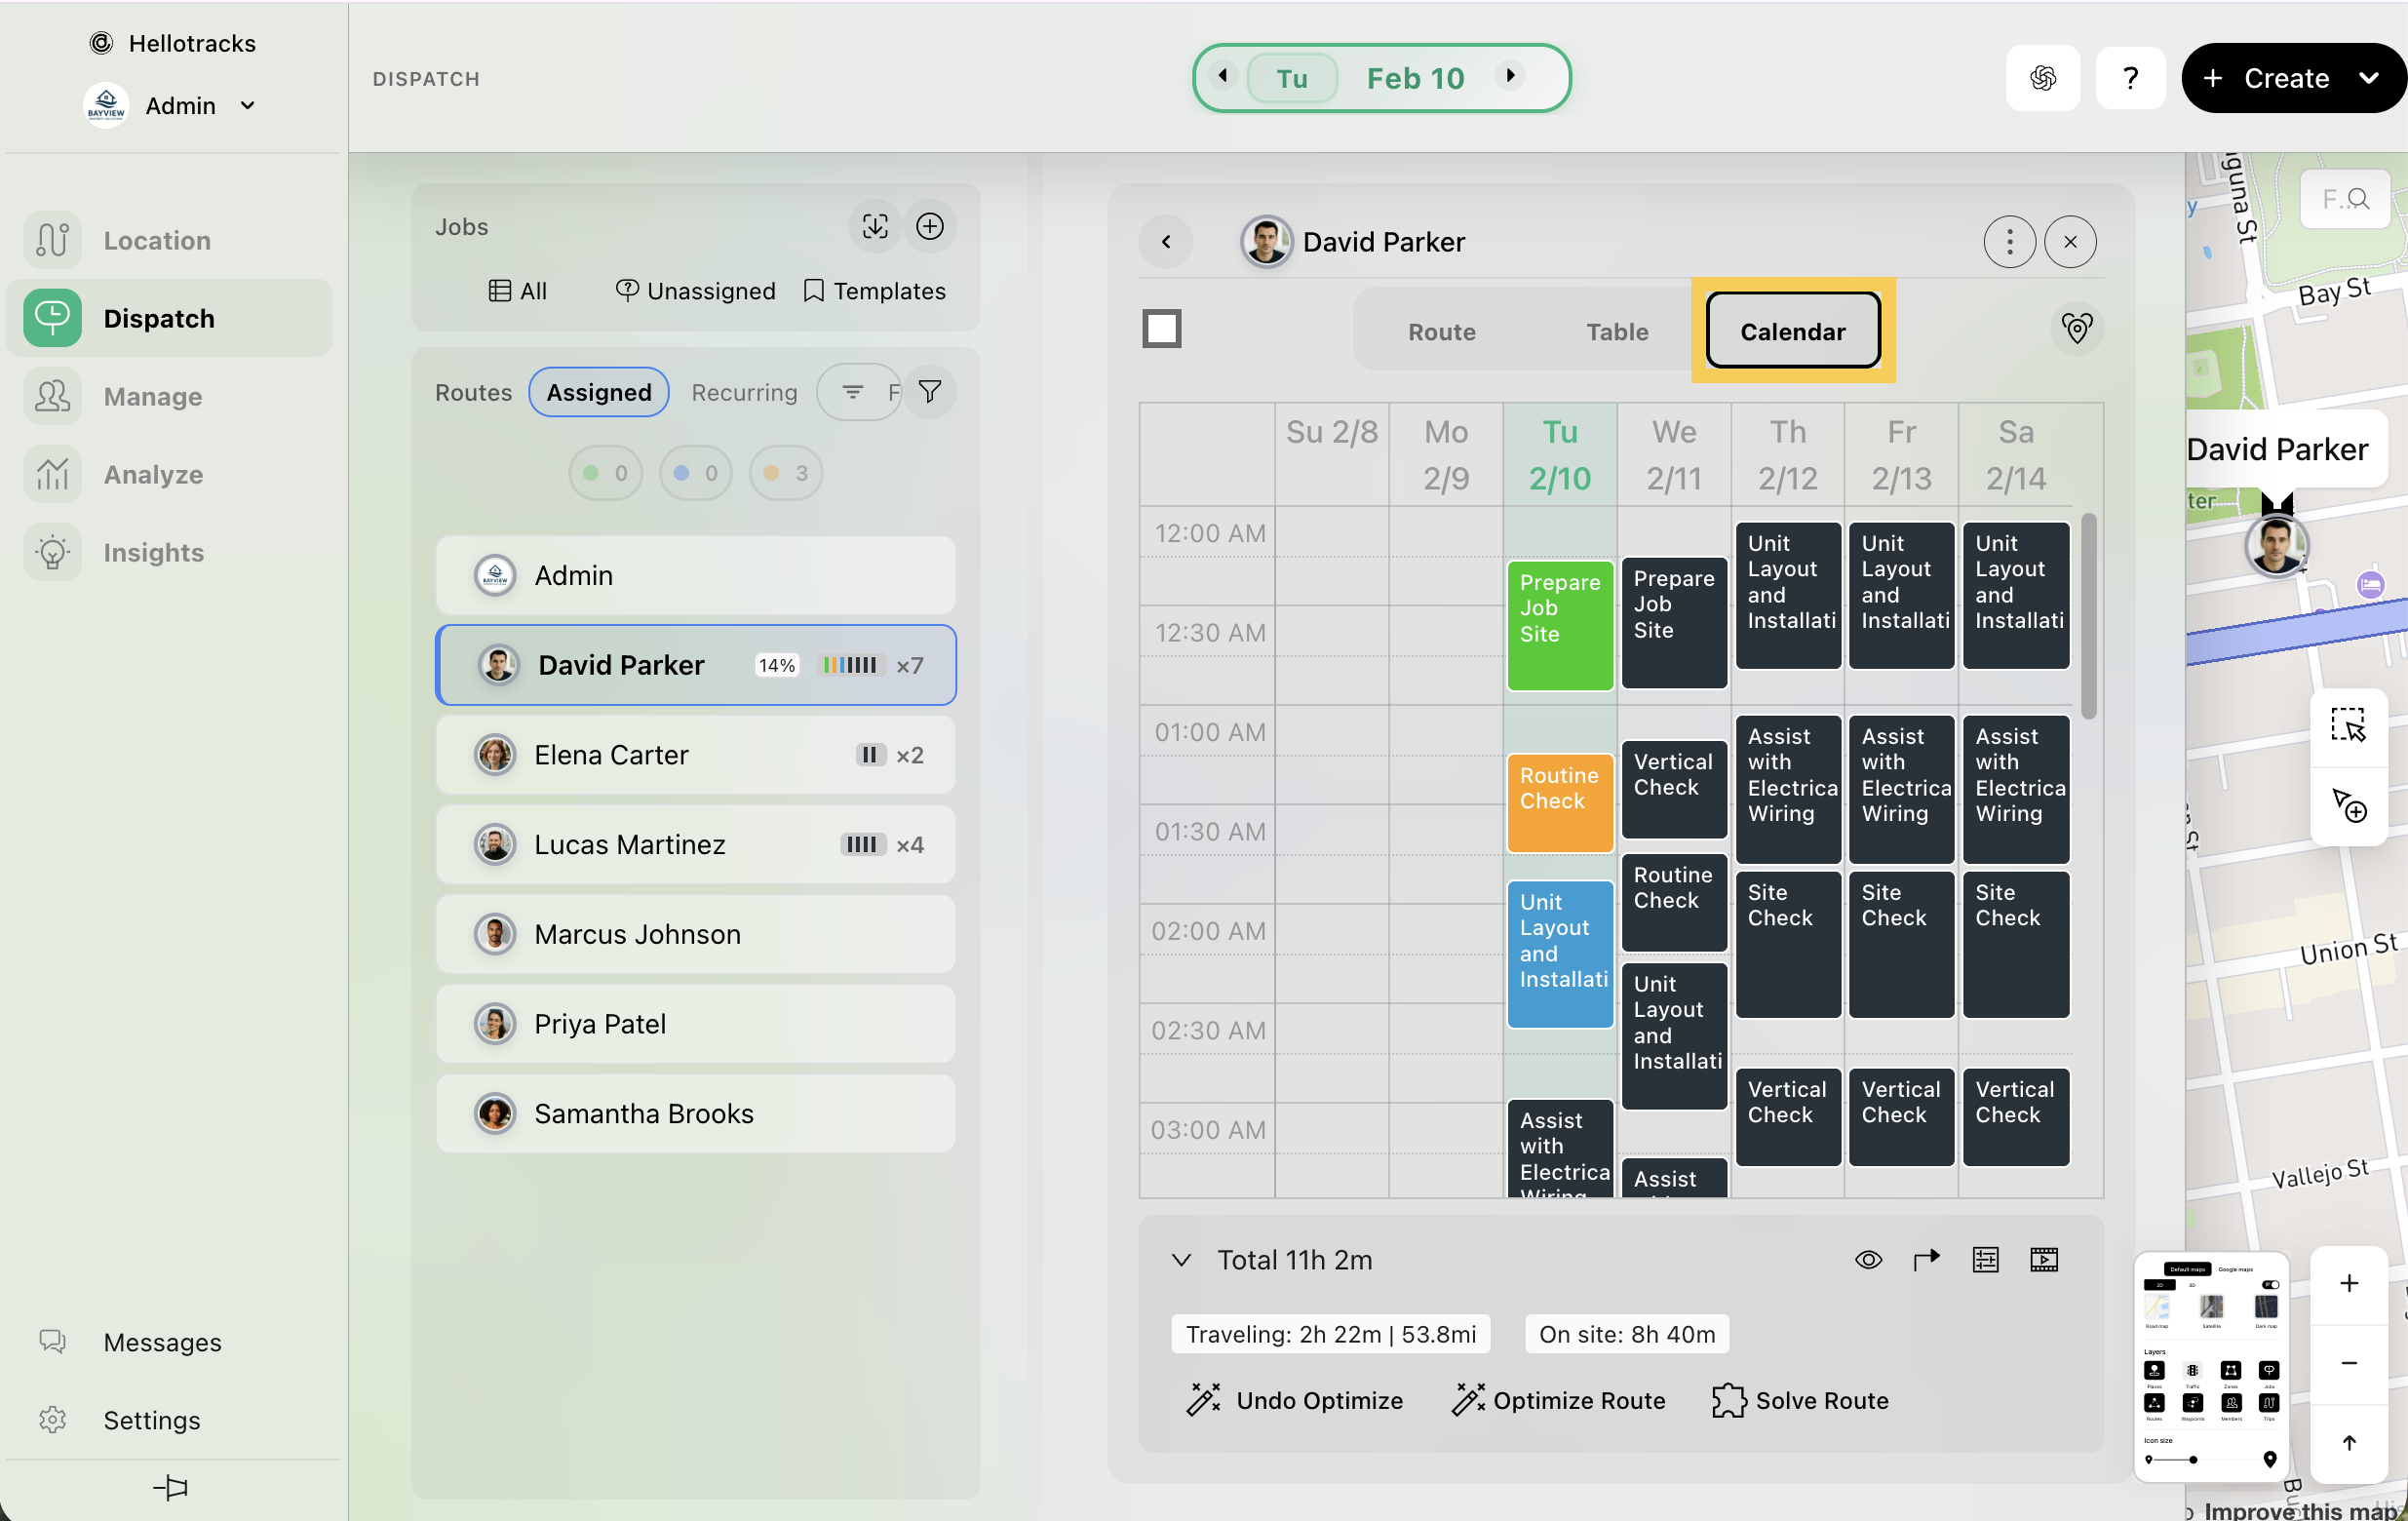Screen dimensions: 2408x1521
Task: Toggle the eye visibility icon in totals
Action: (x=1868, y=1259)
